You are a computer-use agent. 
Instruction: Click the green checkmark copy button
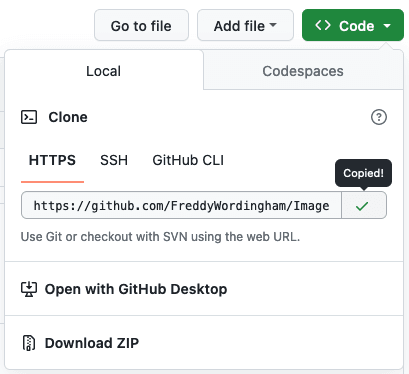364,205
